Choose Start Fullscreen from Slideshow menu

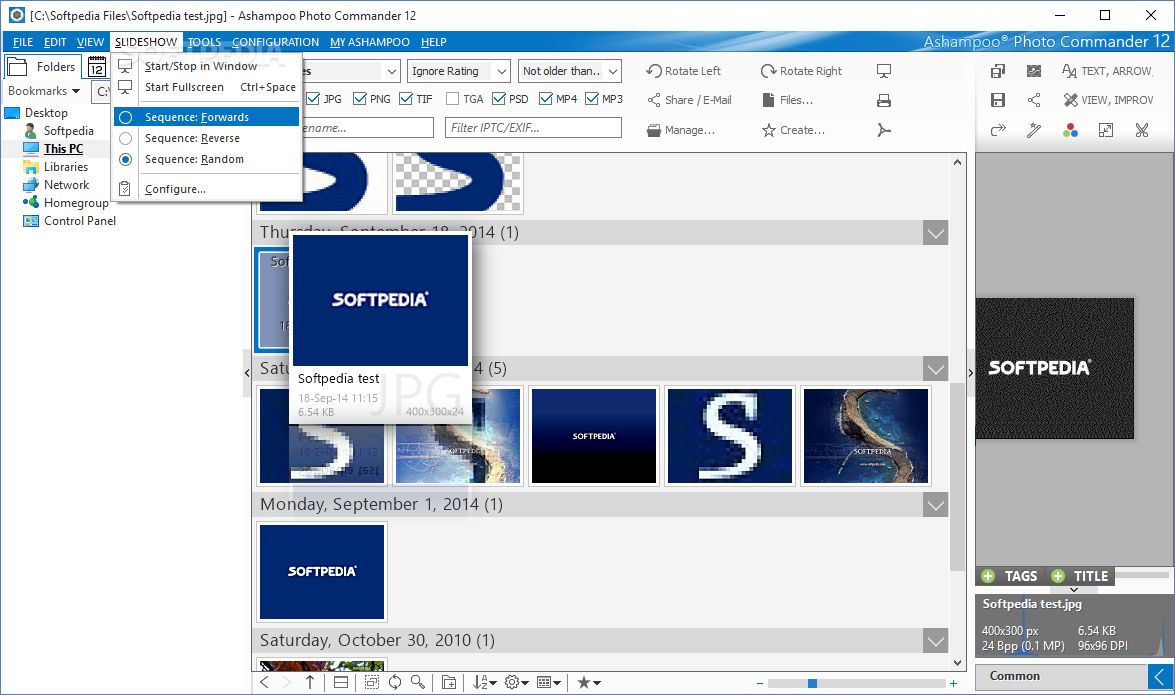coord(206,87)
